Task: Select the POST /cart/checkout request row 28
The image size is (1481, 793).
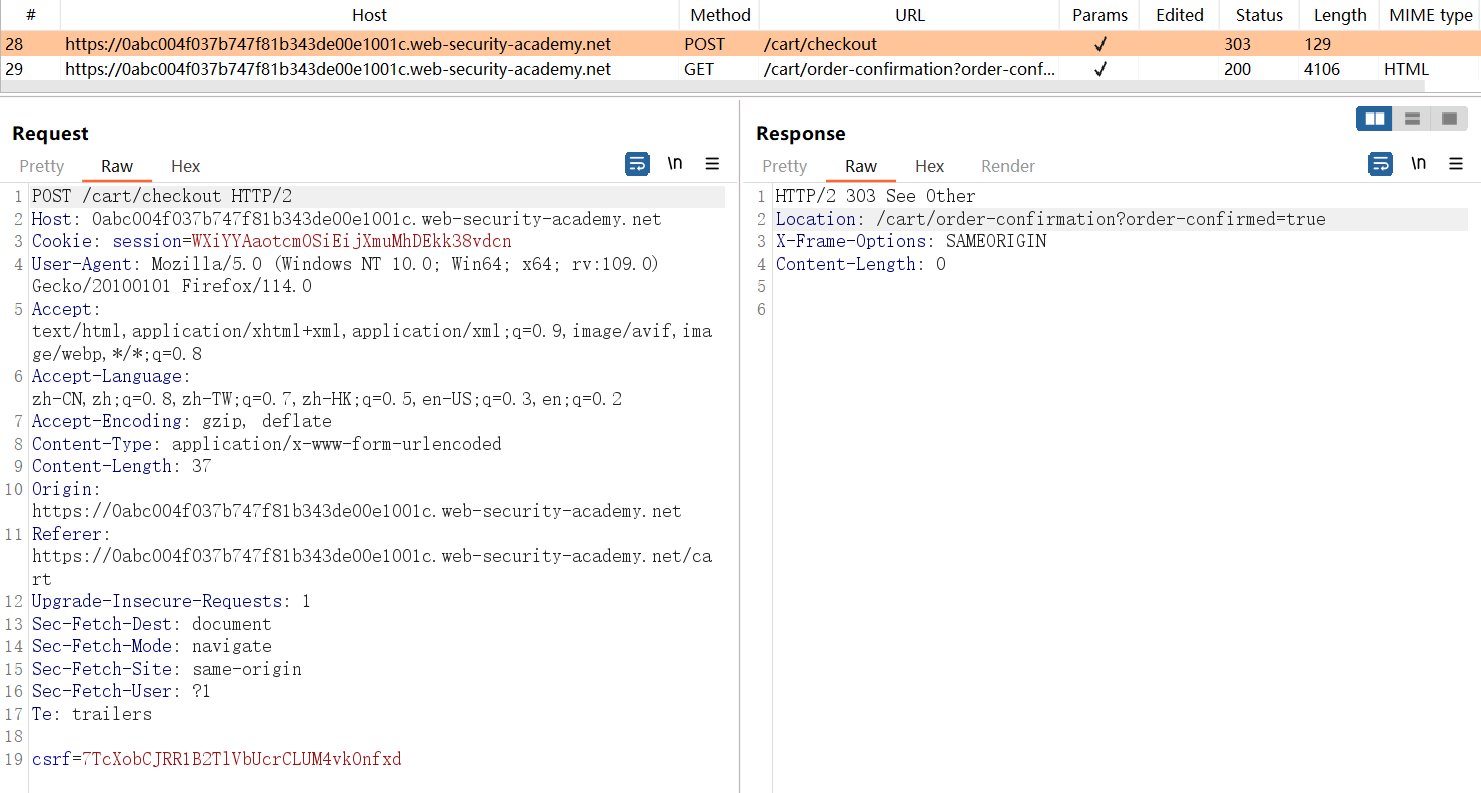Action: [x=338, y=44]
